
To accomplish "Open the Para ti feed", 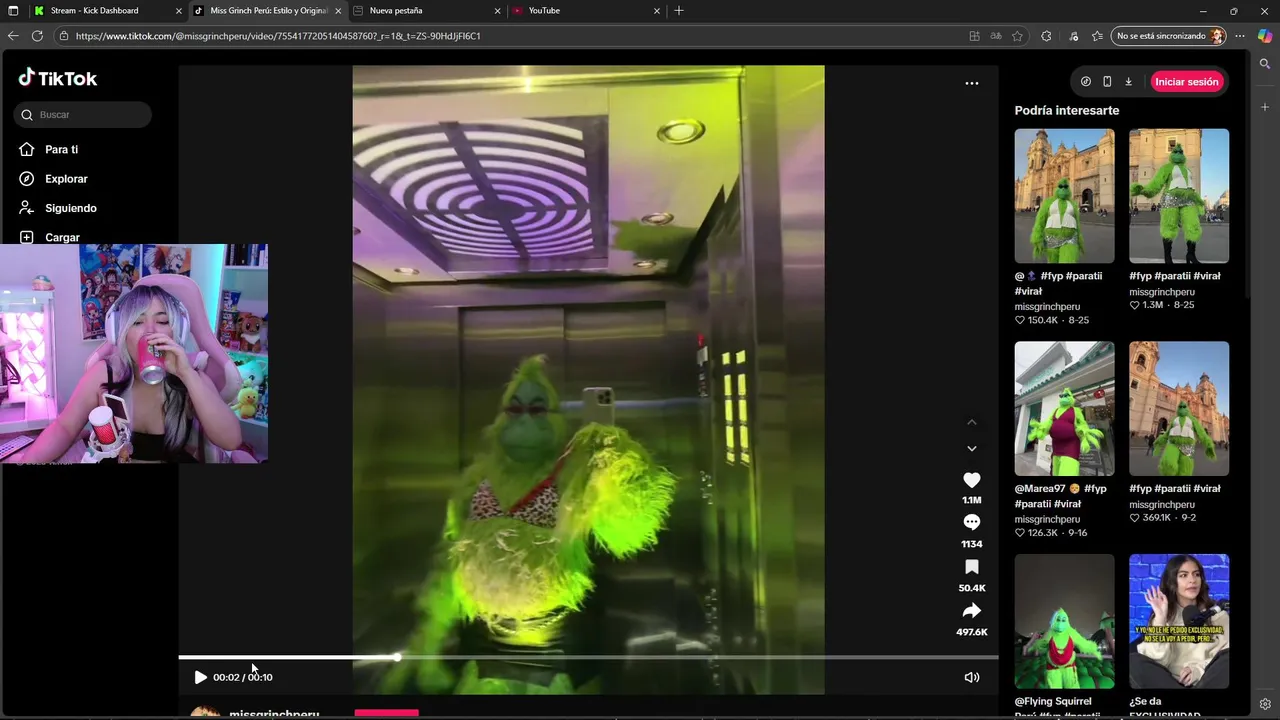I will [61, 149].
